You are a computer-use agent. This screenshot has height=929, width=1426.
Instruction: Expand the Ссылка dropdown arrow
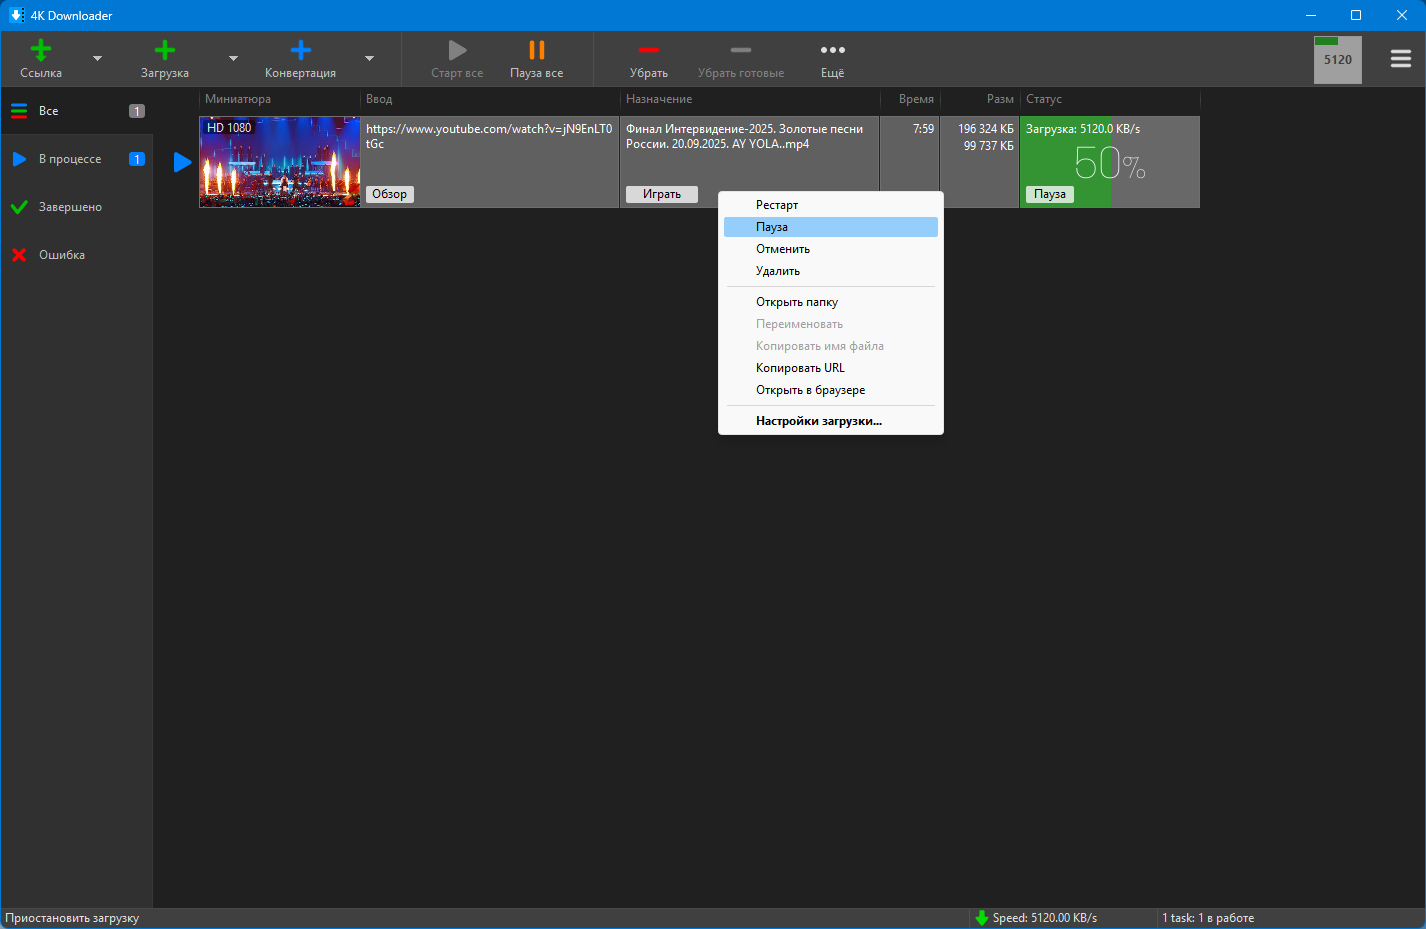tap(97, 59)
